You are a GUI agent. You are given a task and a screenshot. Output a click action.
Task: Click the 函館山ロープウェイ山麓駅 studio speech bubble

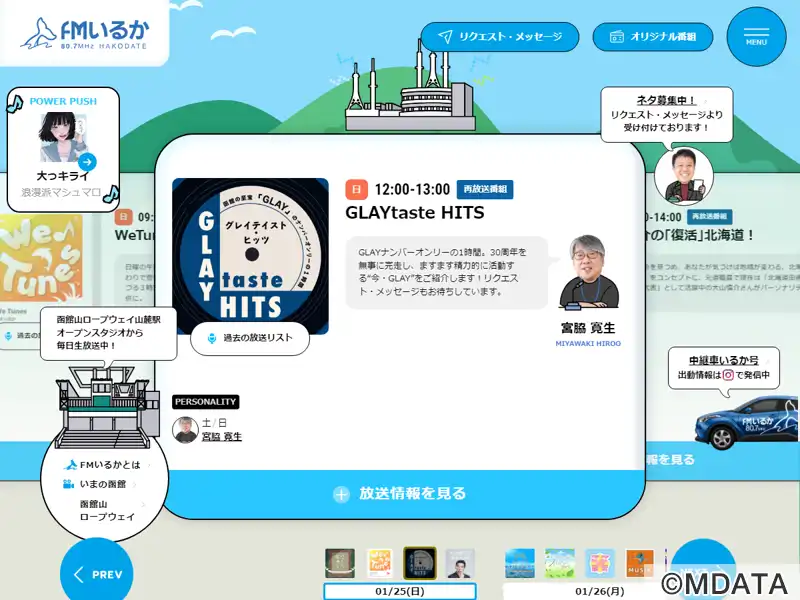coord(108,332)
